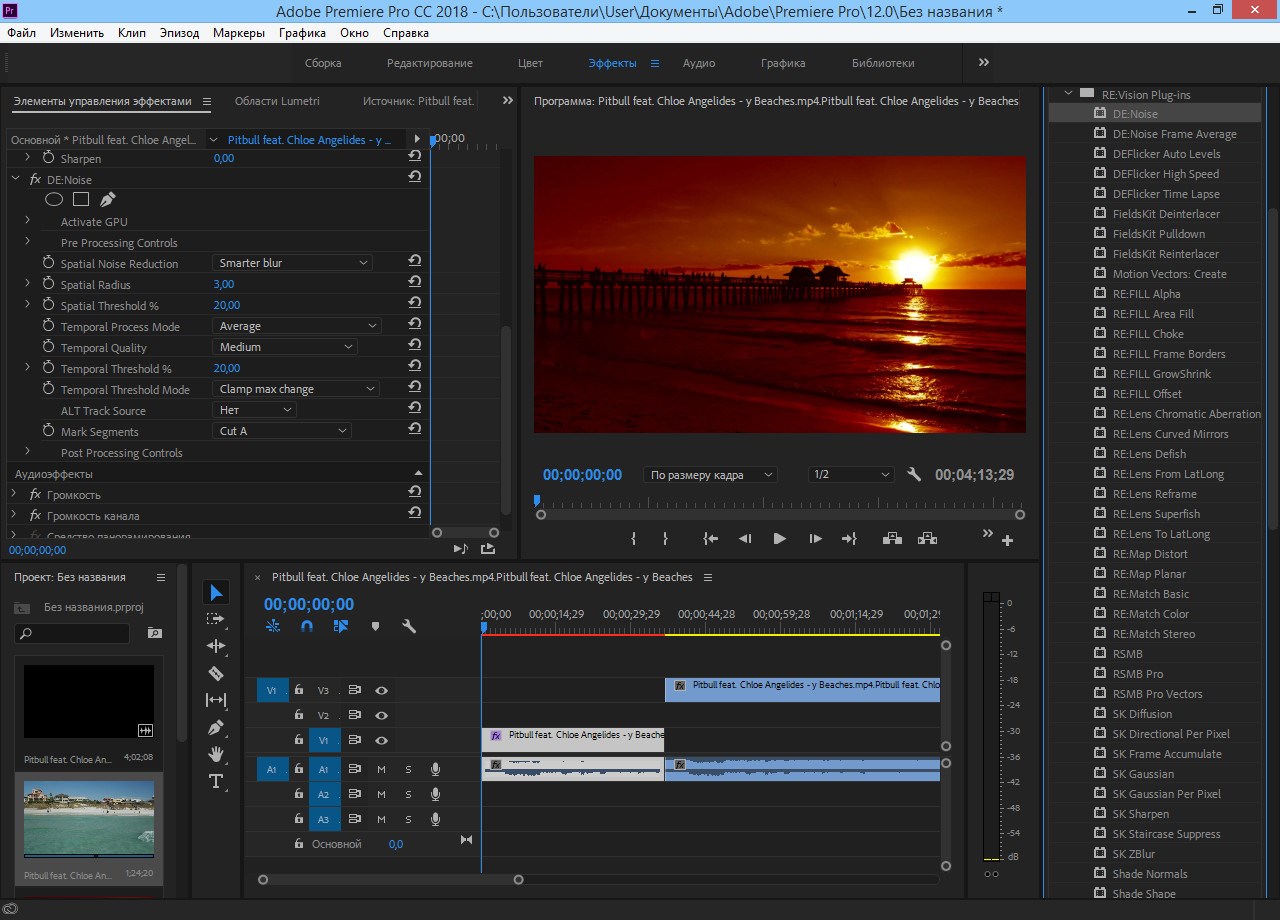Switch to Цвет workspace tab
1280x920 pixels.
point(530,63)
